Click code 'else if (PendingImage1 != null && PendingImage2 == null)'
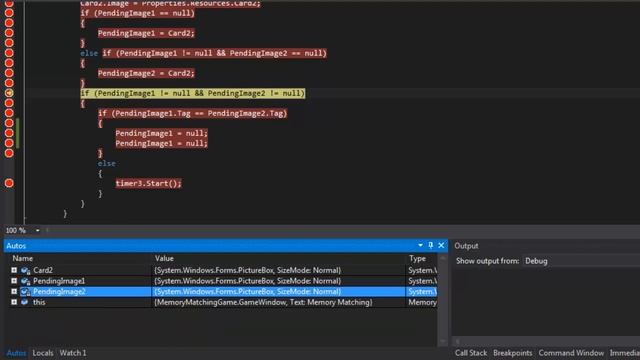This screenshot has height=360, width=640. 204,53
